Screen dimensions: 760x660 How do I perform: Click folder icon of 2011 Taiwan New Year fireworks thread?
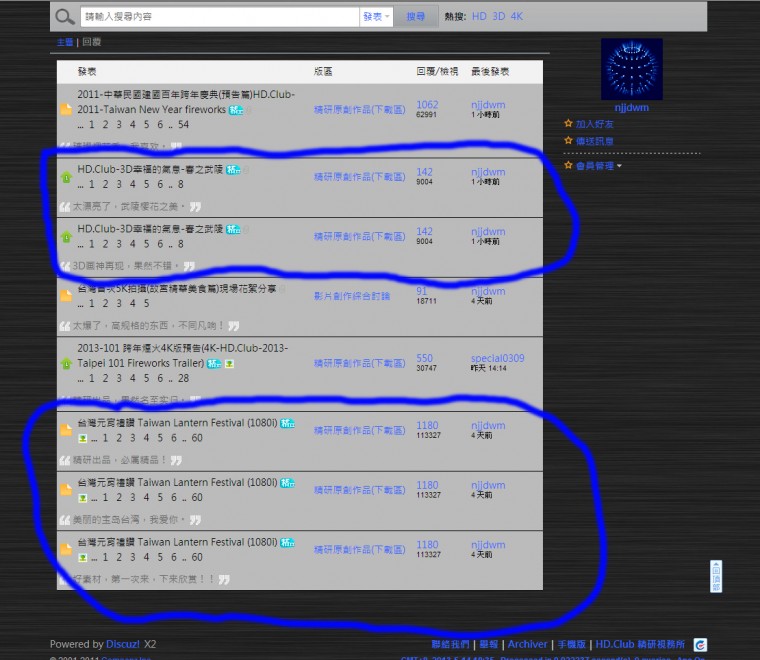pos(66,110)
